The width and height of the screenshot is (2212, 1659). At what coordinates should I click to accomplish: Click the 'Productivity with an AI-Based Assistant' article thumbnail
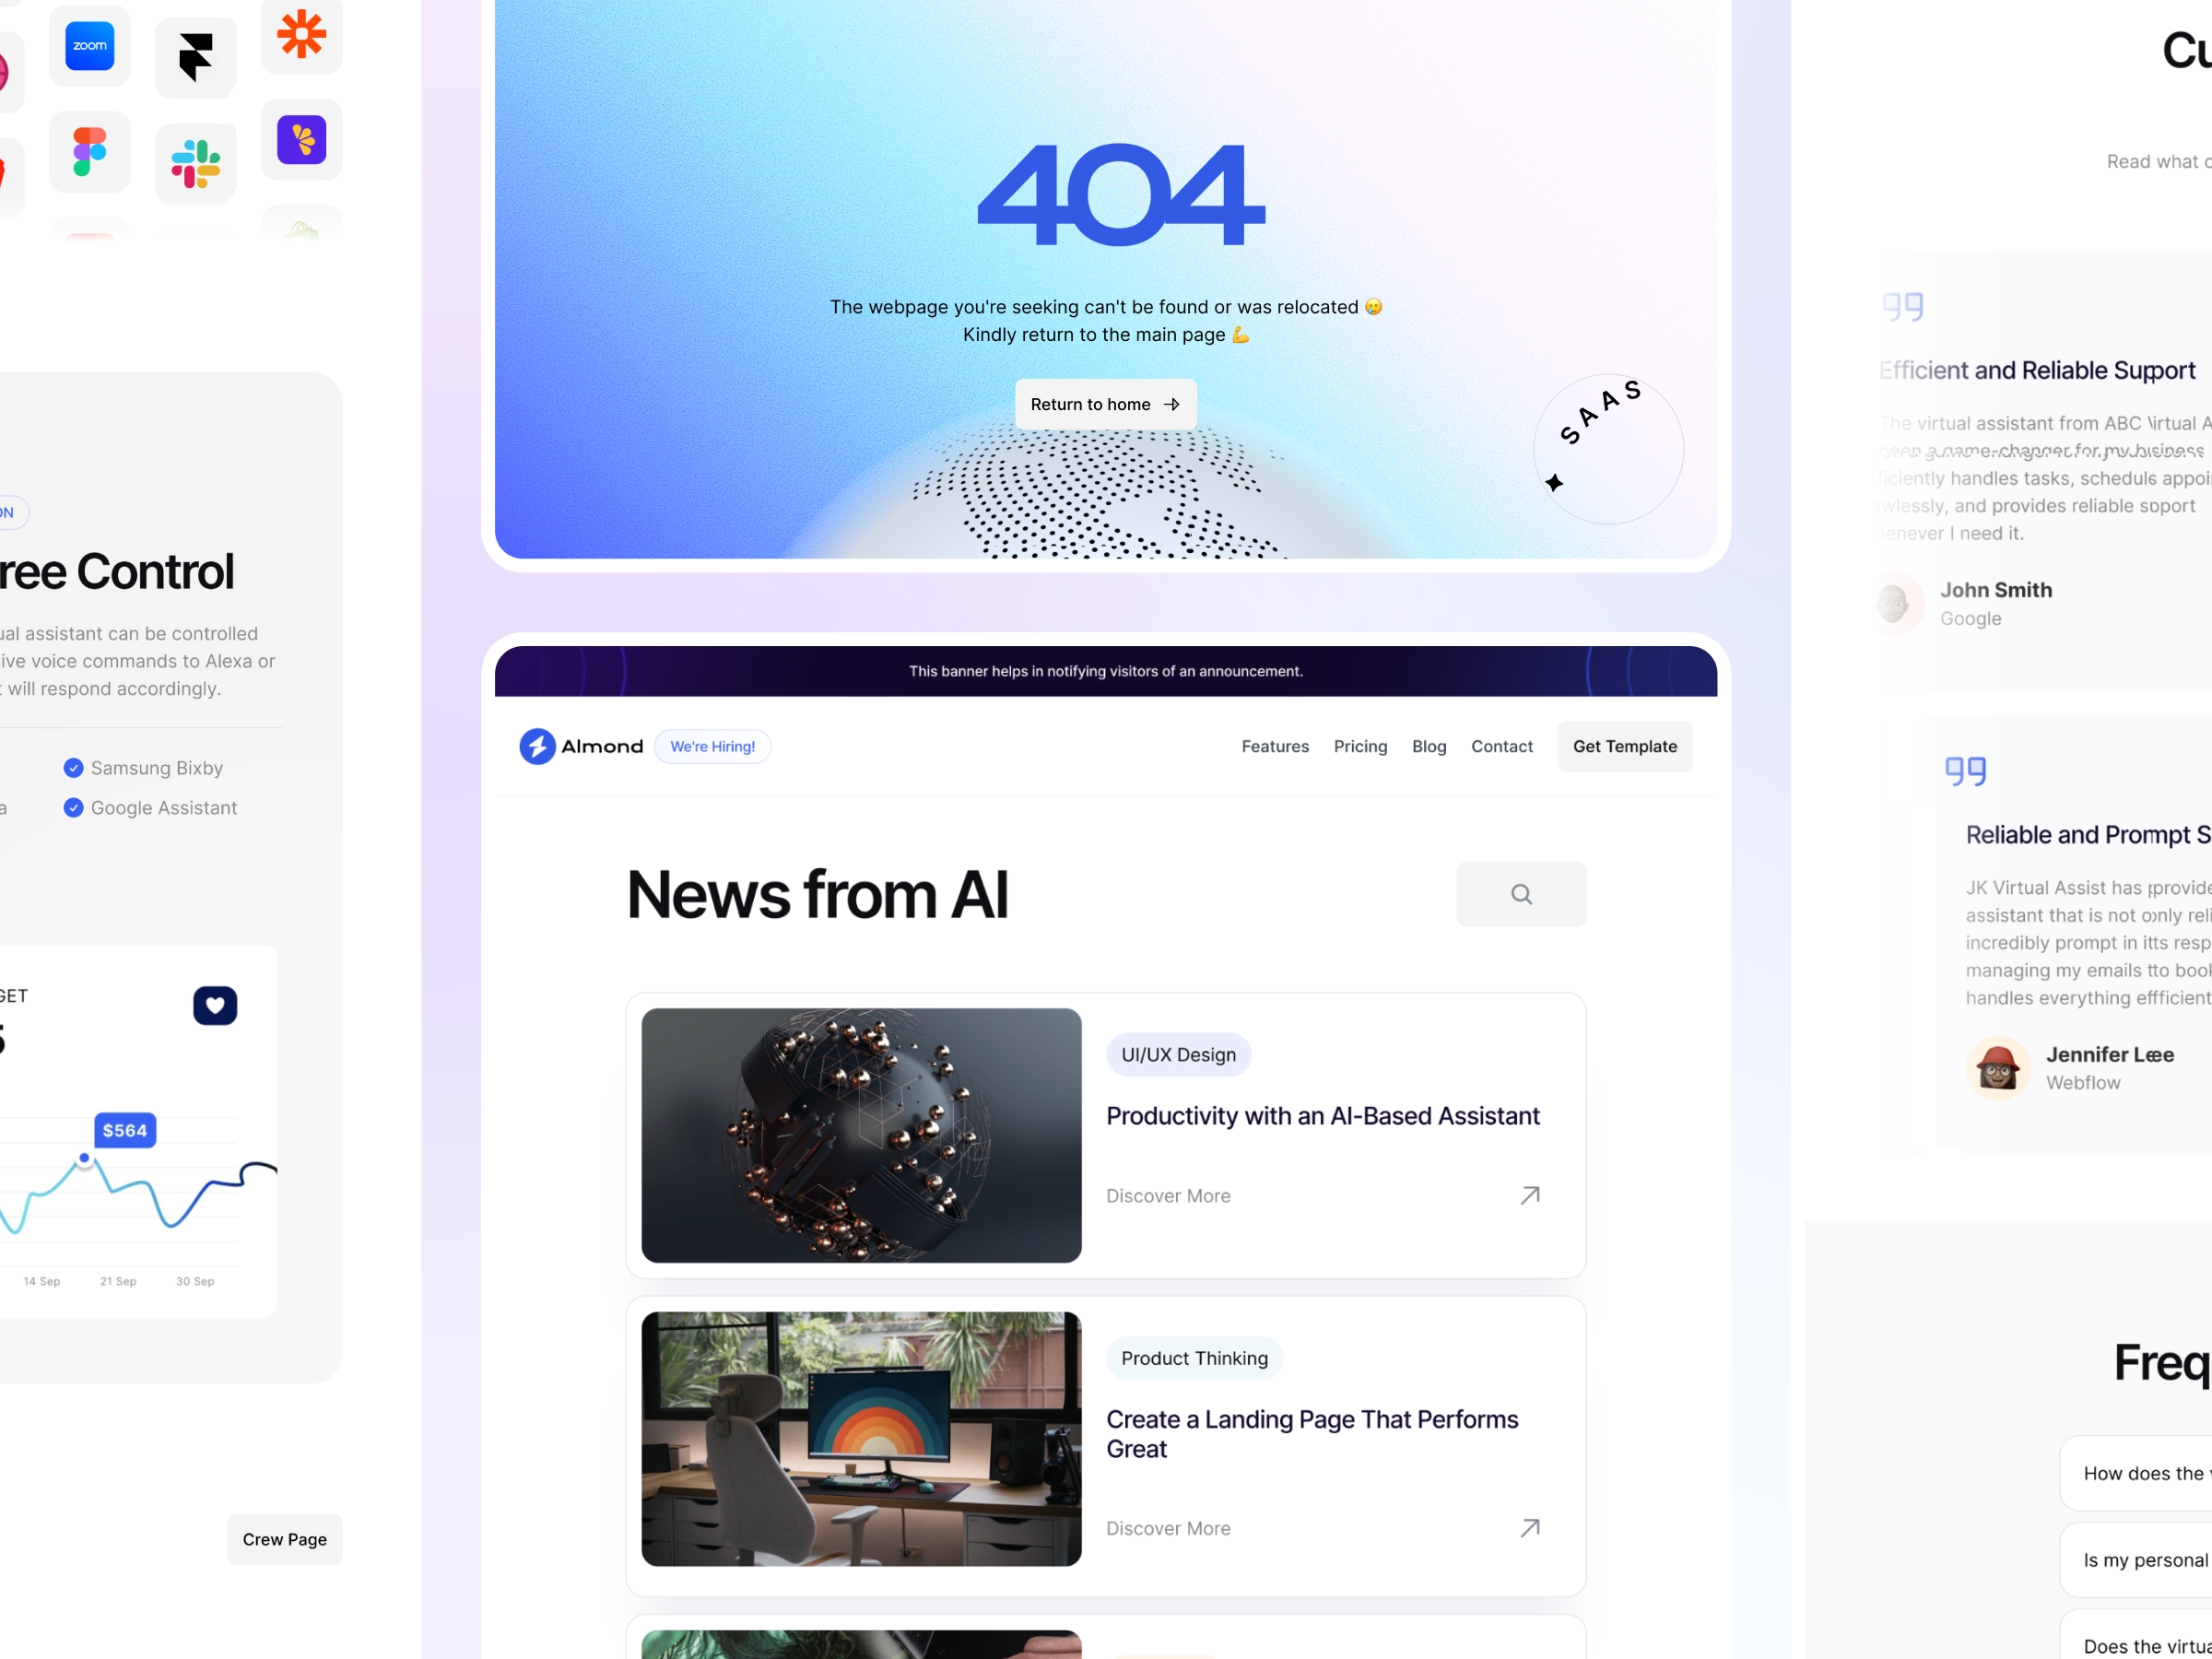(859, 1133)
